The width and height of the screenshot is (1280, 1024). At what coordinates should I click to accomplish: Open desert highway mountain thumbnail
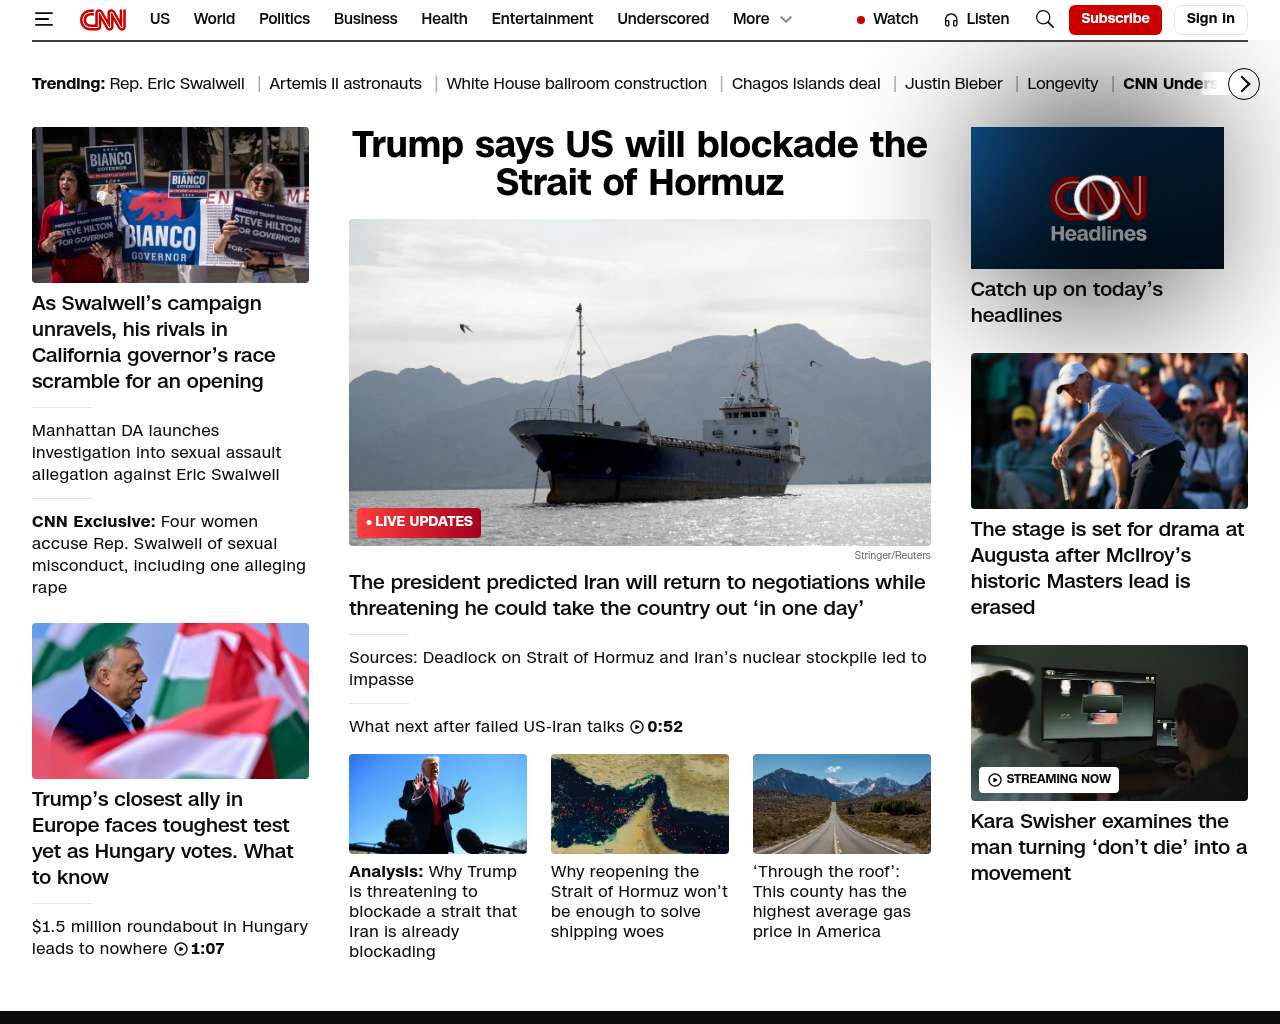pos(842,804)
